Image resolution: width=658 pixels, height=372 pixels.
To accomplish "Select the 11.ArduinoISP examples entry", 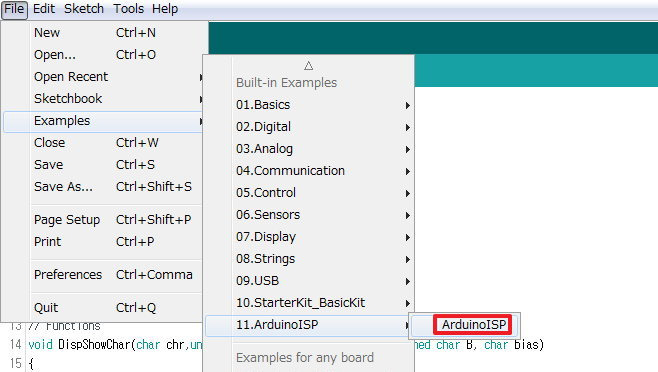I will tap(308, 325).
